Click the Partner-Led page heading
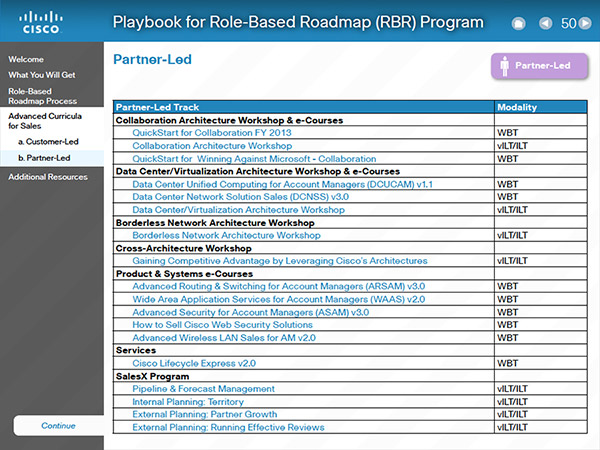The image size is (600, 450). (x=152, y=59)
